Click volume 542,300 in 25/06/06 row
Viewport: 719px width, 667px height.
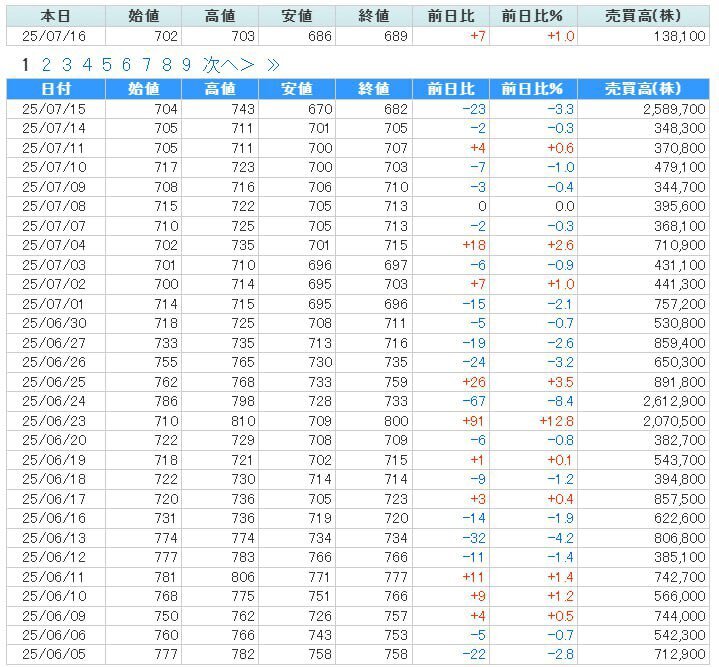pyautogui.click(x=680, y=635)
